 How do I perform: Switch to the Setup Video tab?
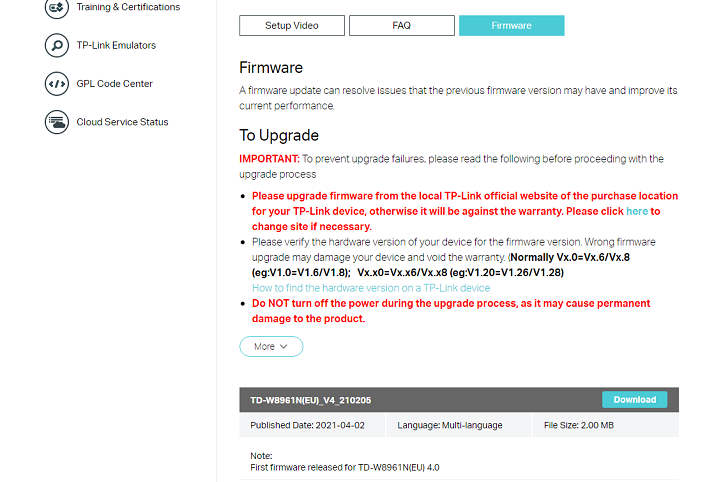(292, 25)
